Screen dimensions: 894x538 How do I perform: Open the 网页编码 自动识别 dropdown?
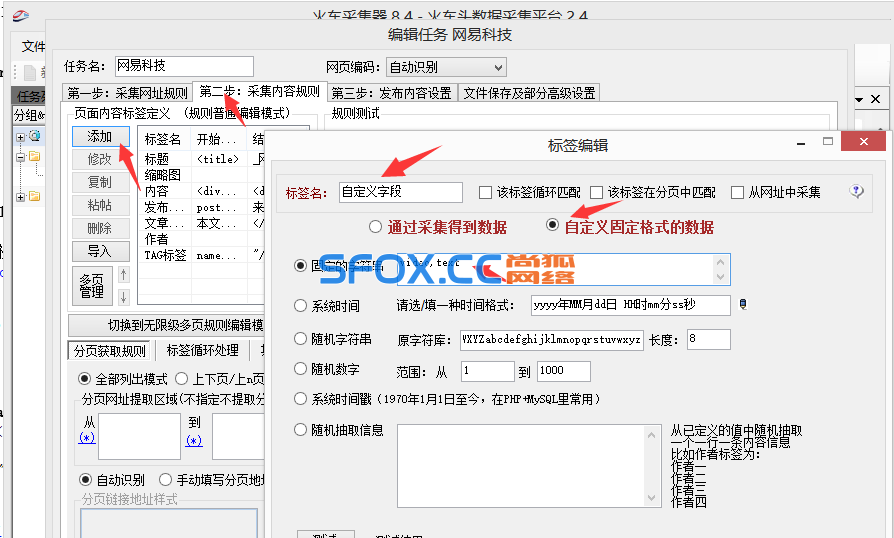click(446, 67)
